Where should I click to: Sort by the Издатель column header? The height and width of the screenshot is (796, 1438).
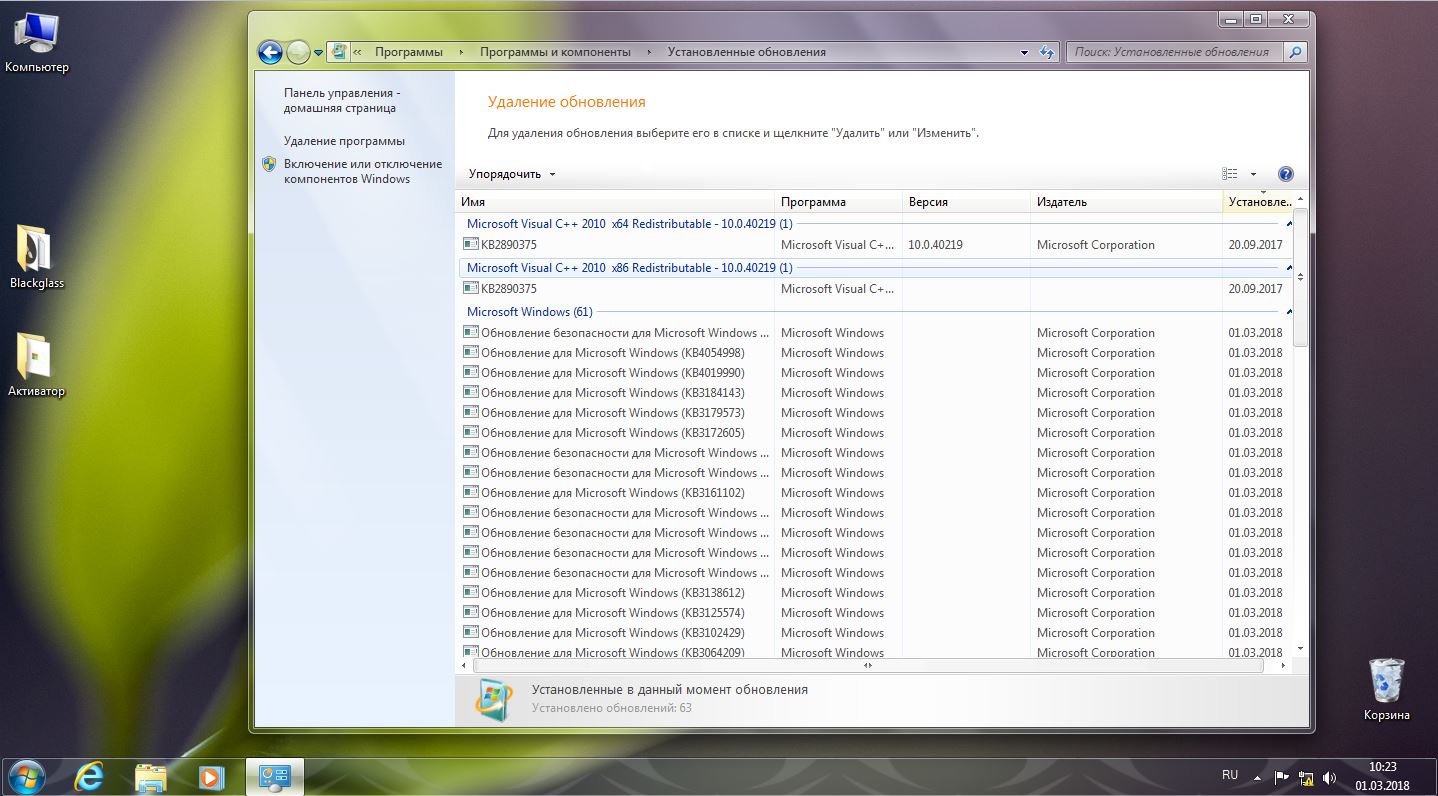click(x=1125, y=202)
